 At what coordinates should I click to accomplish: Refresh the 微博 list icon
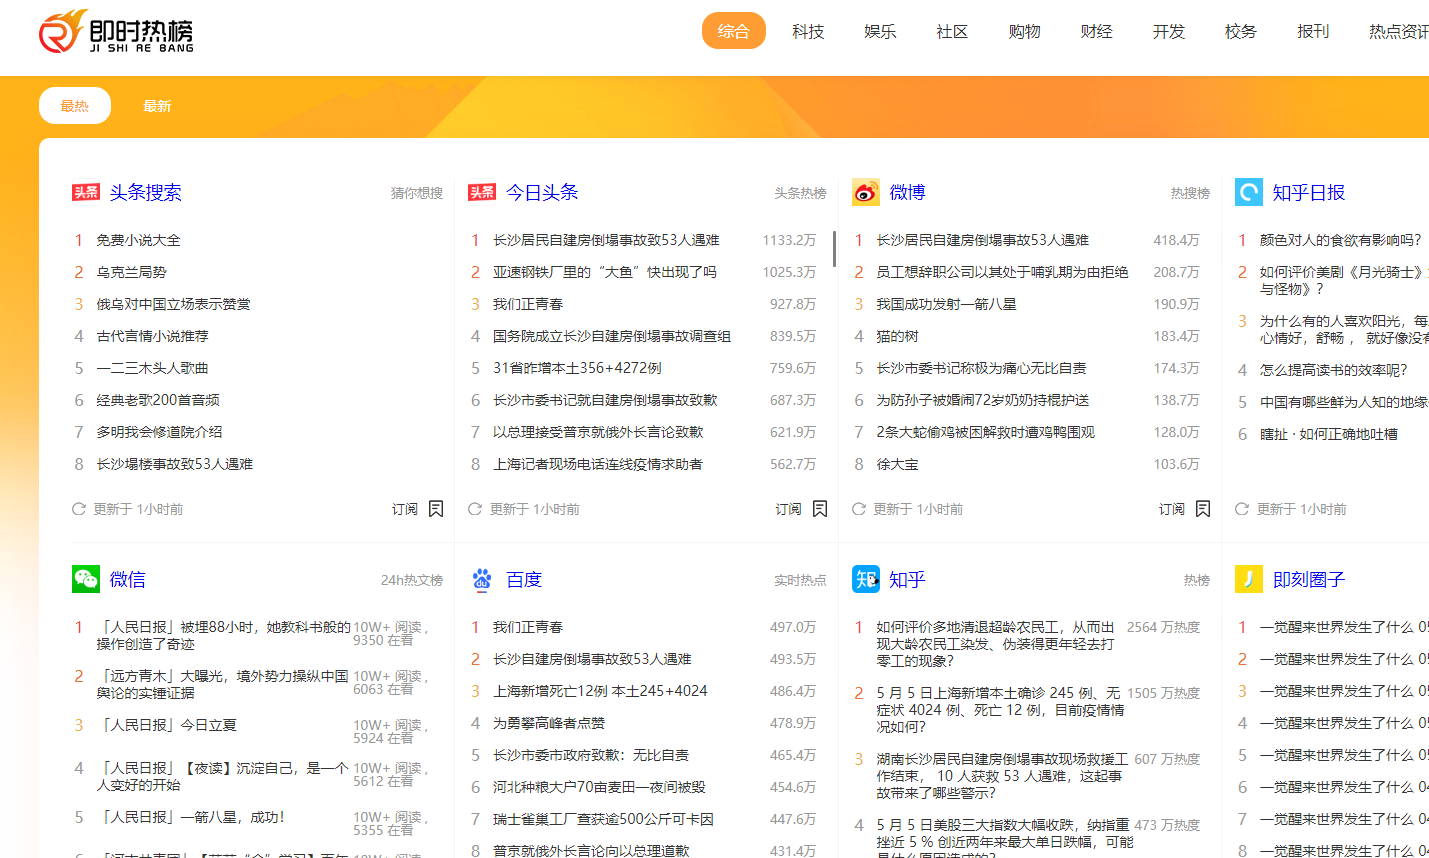point(859,509)
